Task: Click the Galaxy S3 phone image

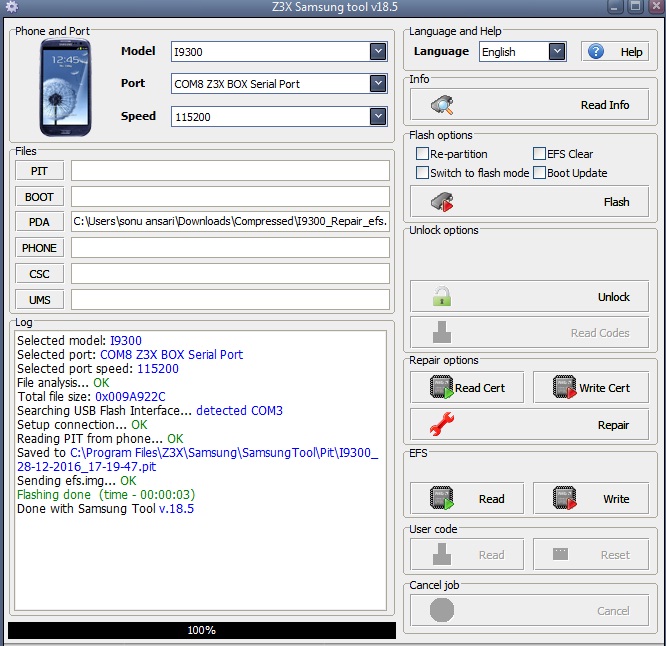Action: [x=65, y=87]
